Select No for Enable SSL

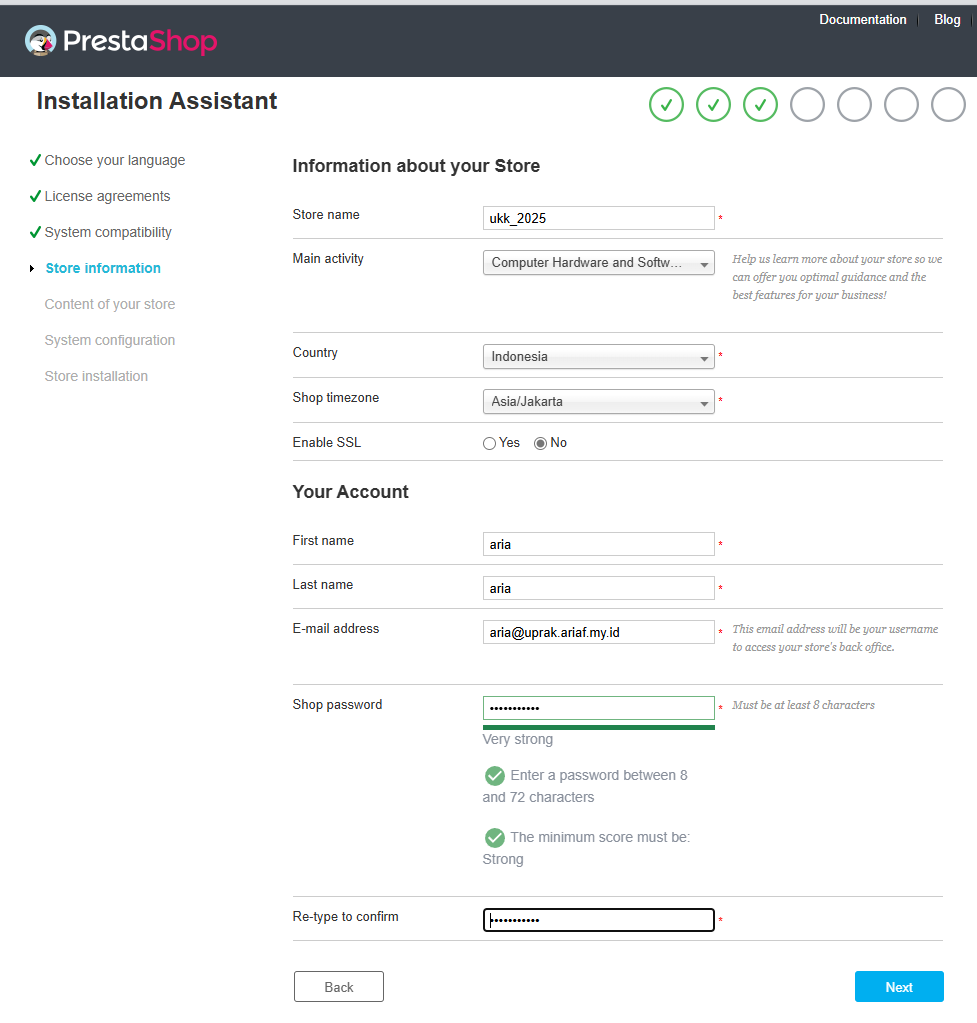(x=540, y=444)
